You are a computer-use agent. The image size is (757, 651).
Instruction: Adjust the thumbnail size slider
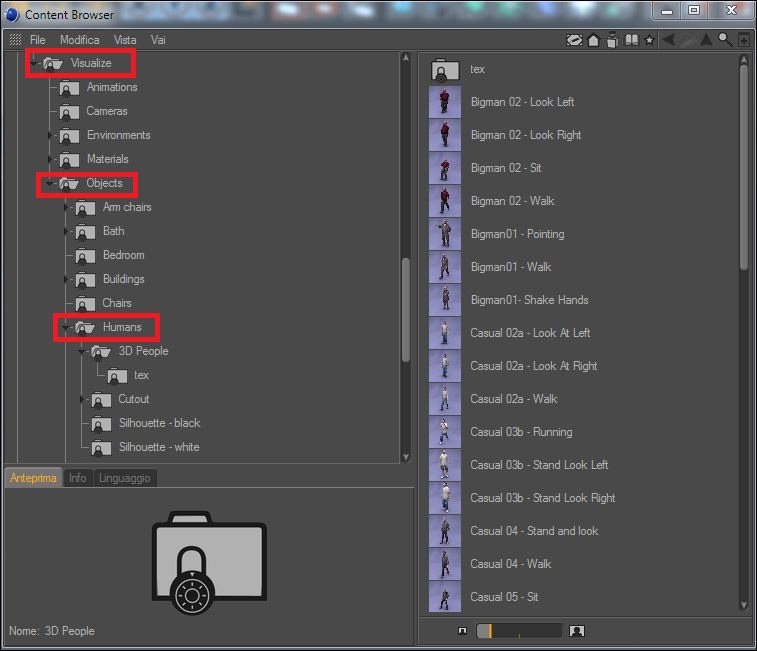tap(519, 631)
